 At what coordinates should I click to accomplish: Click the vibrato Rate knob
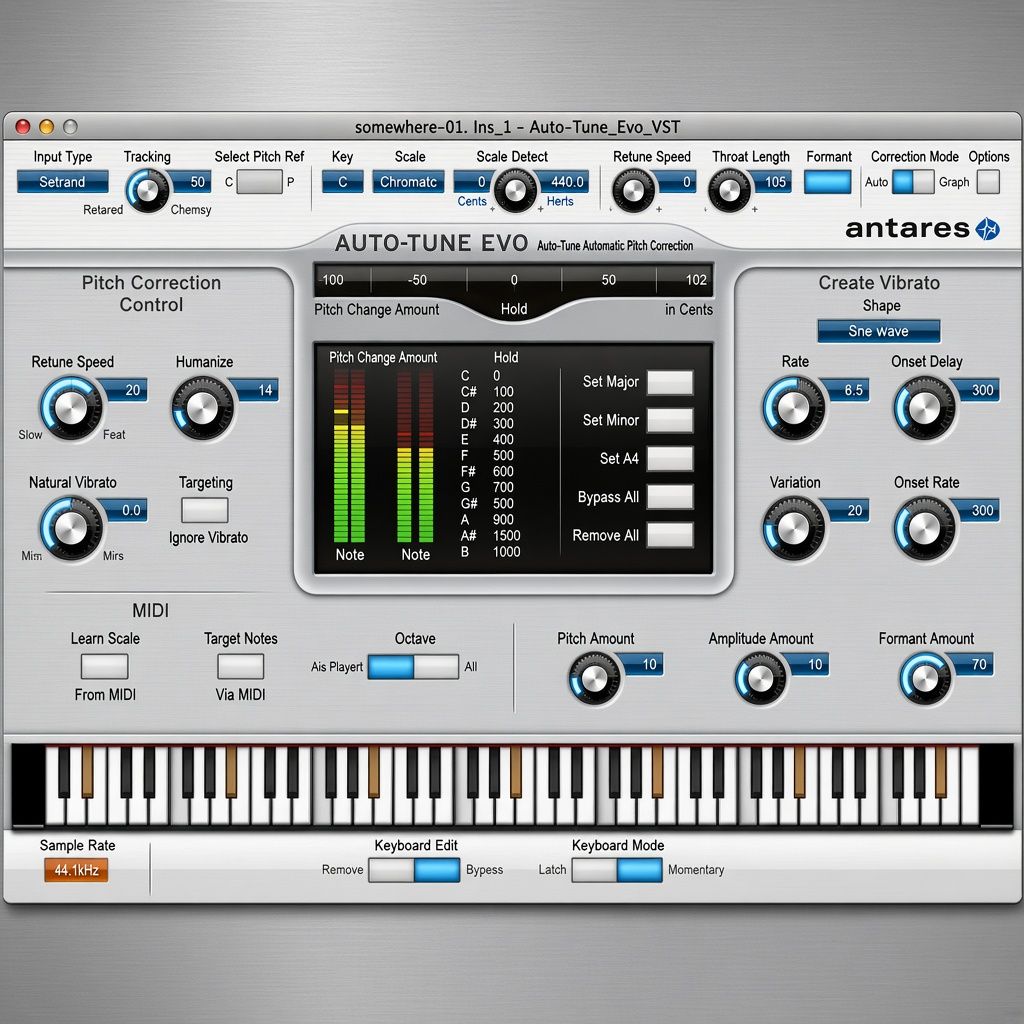[793, 408]
